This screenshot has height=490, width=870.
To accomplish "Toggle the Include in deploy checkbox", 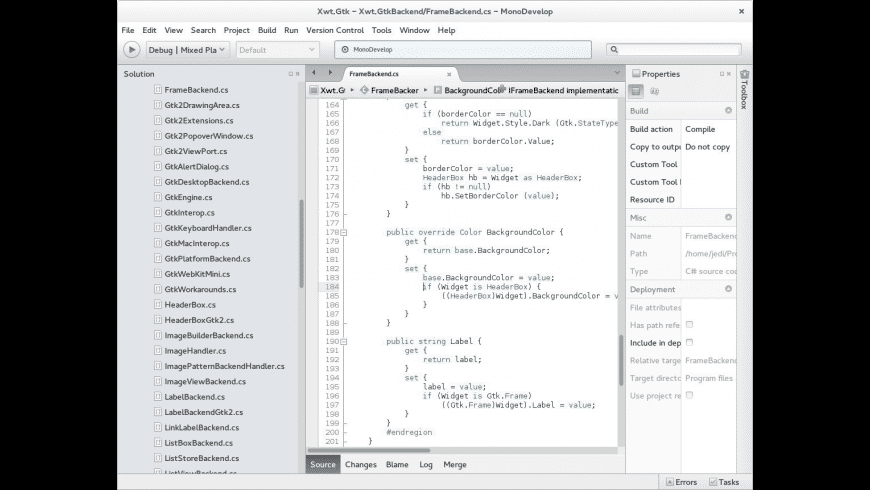I will click(689, 342).
